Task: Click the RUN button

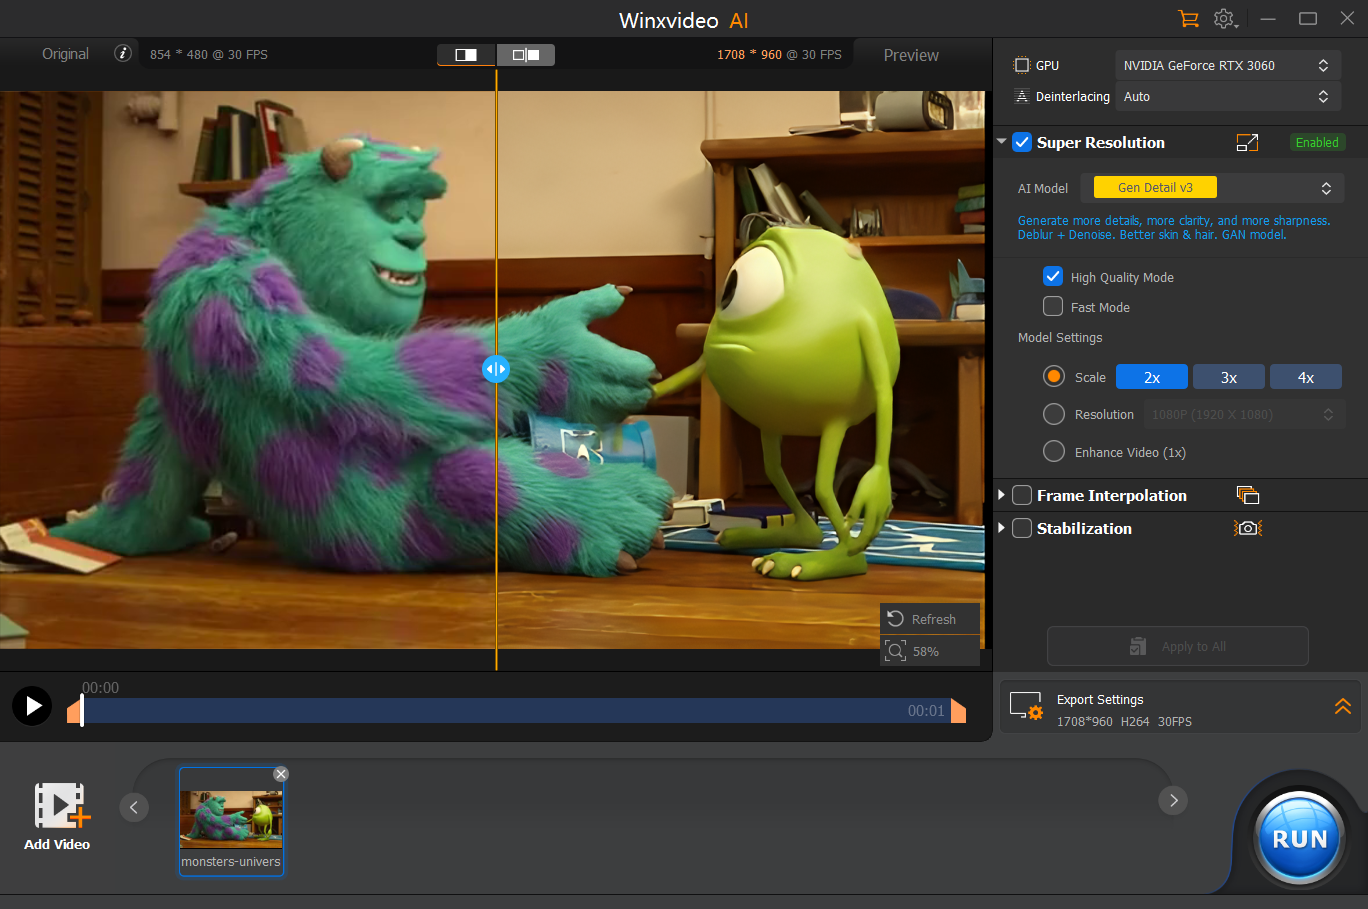Action: pyautogui.click(x=1299, y=839)
